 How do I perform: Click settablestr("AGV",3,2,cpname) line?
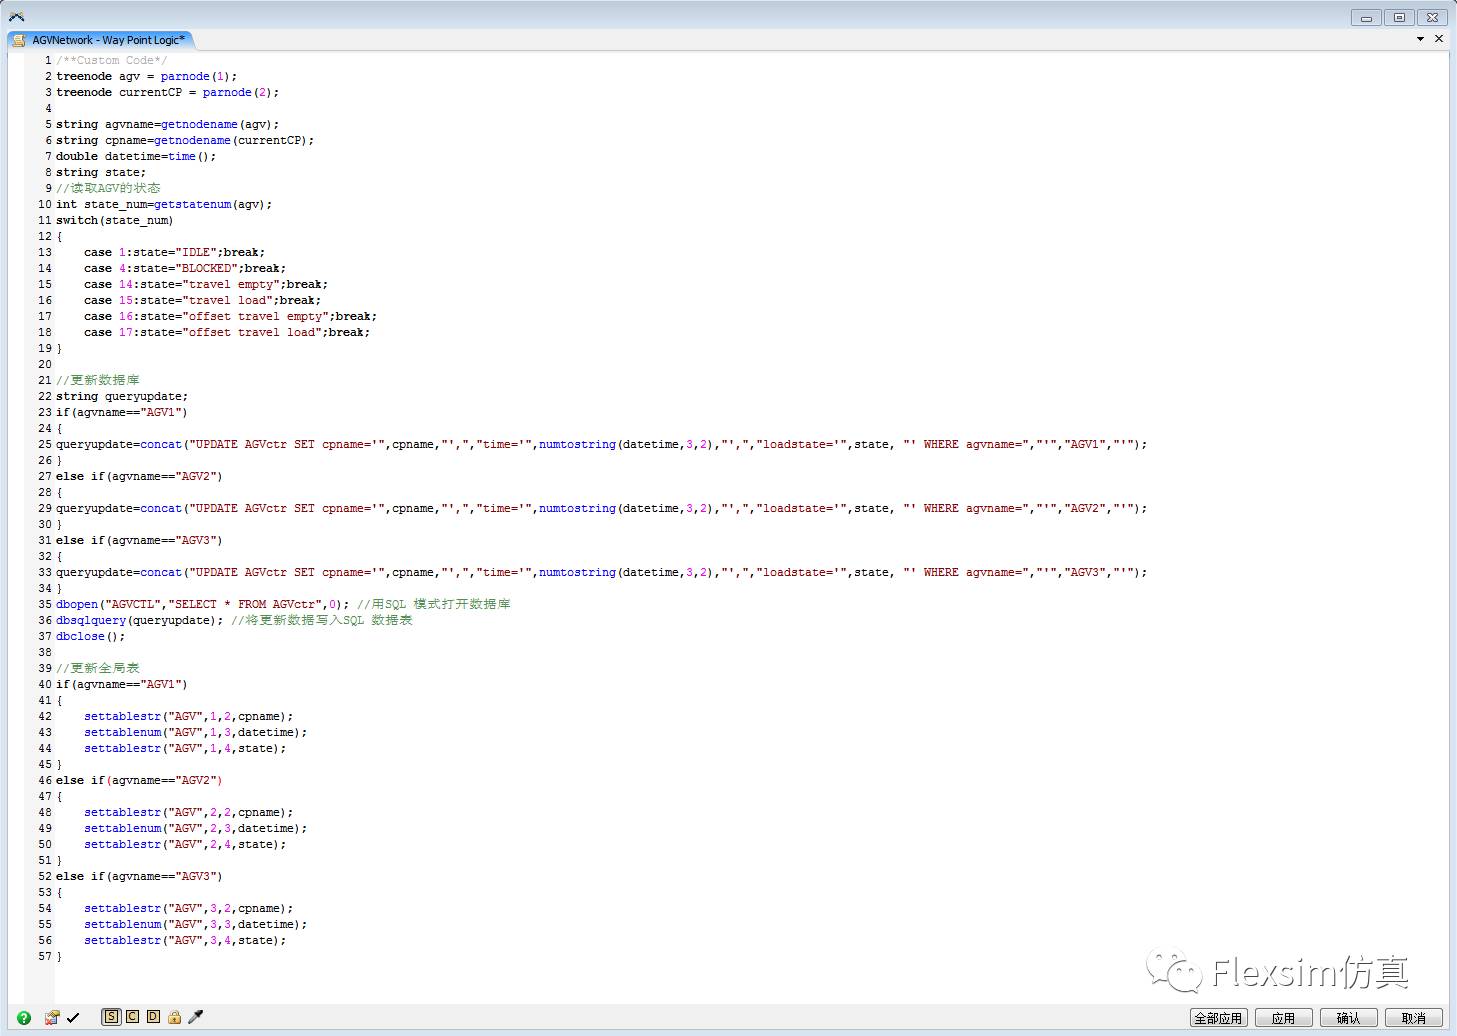[189, 908]
